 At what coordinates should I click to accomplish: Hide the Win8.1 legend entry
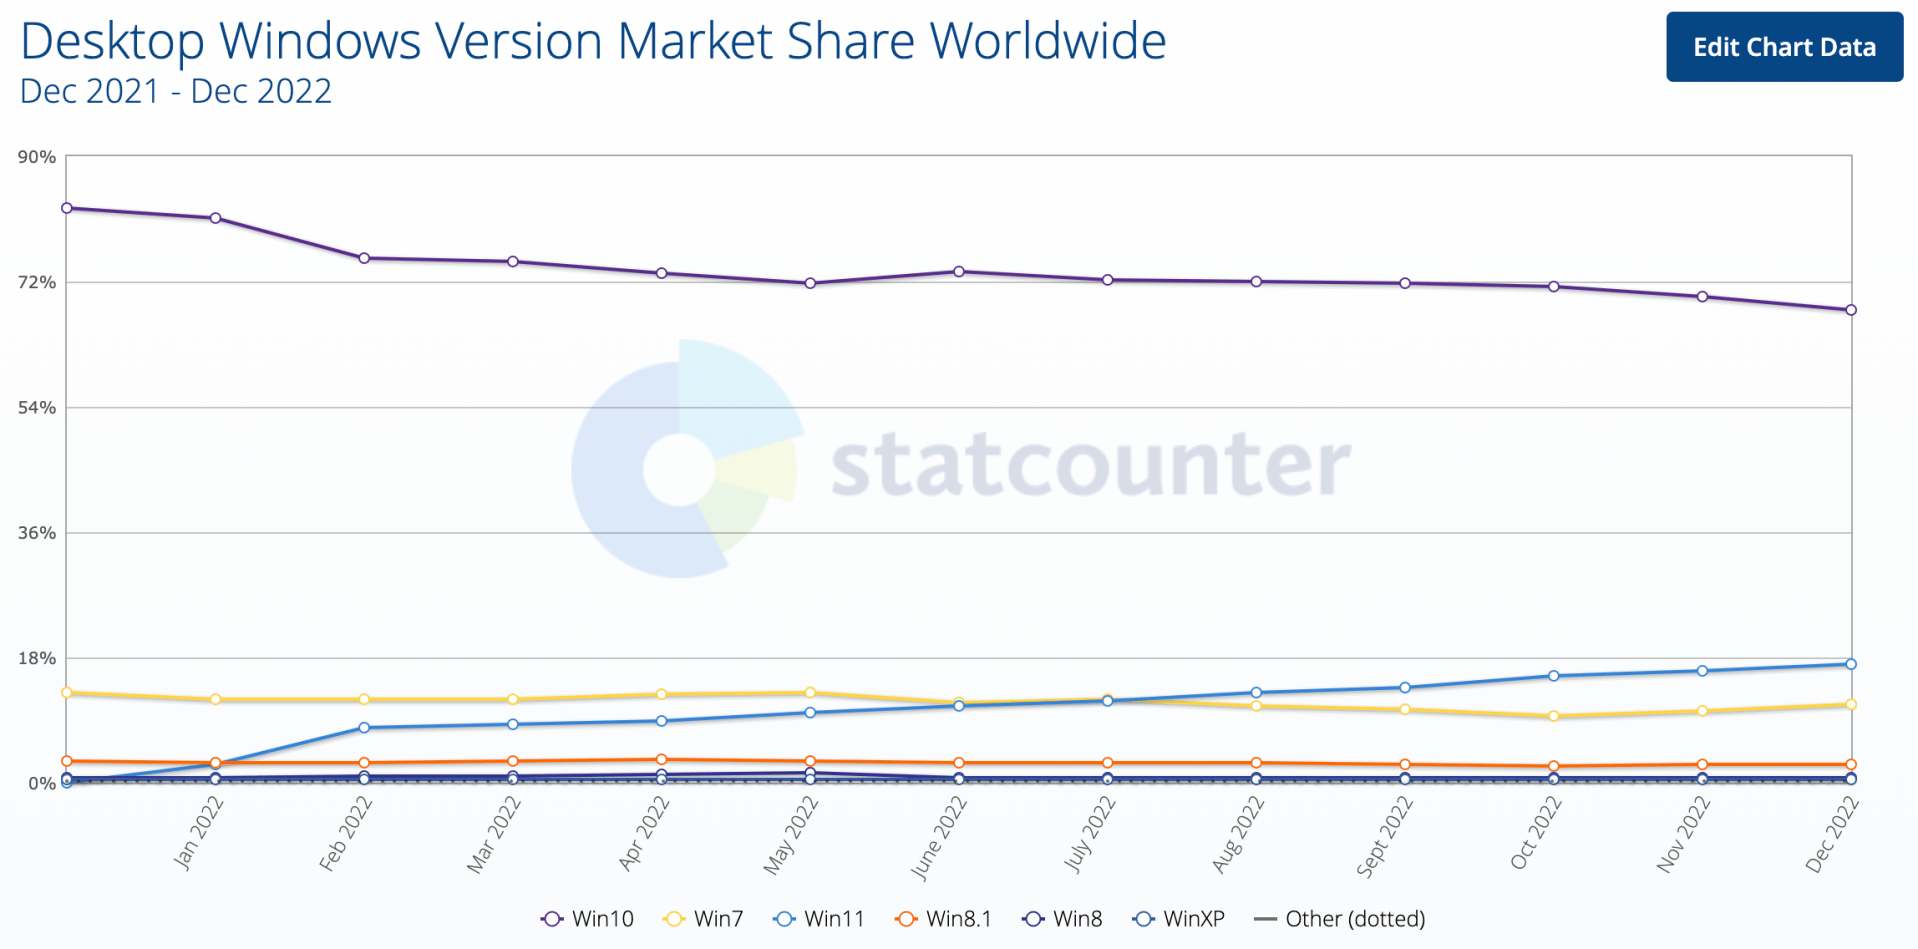coord(943,919)
